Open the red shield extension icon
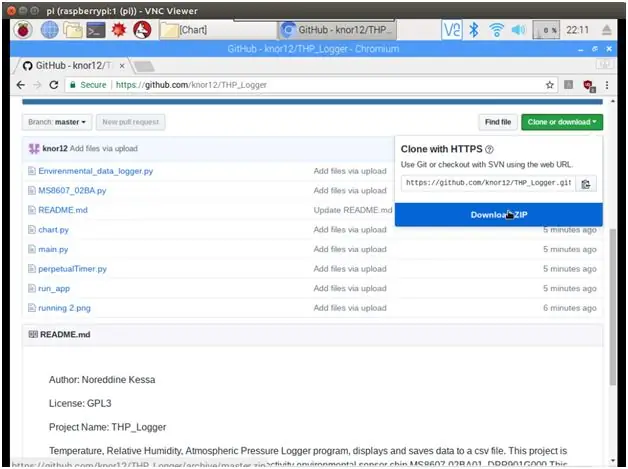Image resolution: width=628 pixels, height=469 pixels. pyautogui.click(x=589, y=86)
